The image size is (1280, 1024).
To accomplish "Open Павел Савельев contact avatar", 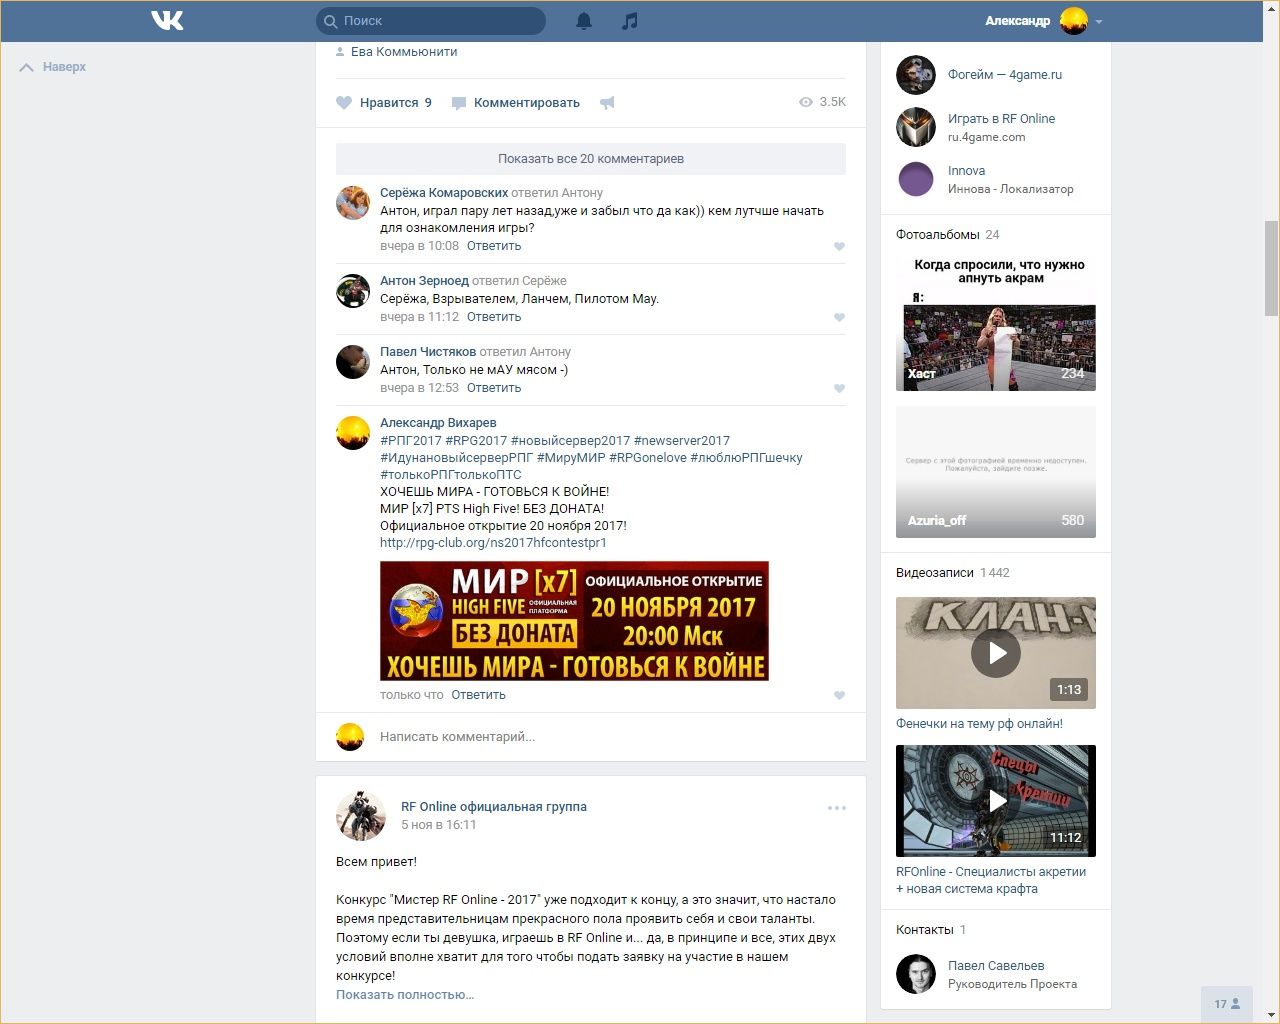I will [916, 974].
